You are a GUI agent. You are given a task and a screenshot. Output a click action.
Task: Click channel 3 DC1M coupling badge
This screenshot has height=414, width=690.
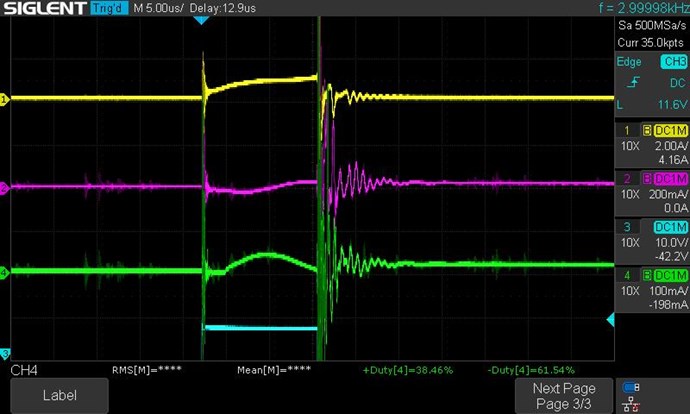pyautogui.click(x=671, y=227)
